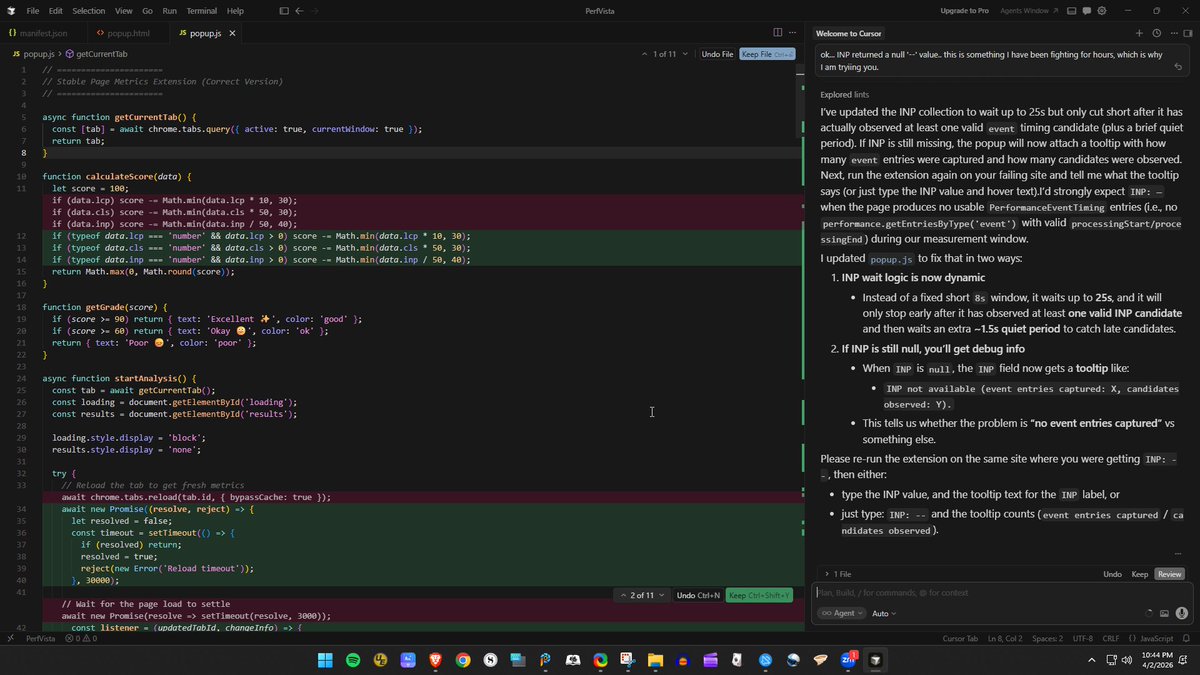Click Keep Ctrl+Shift+Y for this change
This screenshot has width=1200, height=675.
759,595
